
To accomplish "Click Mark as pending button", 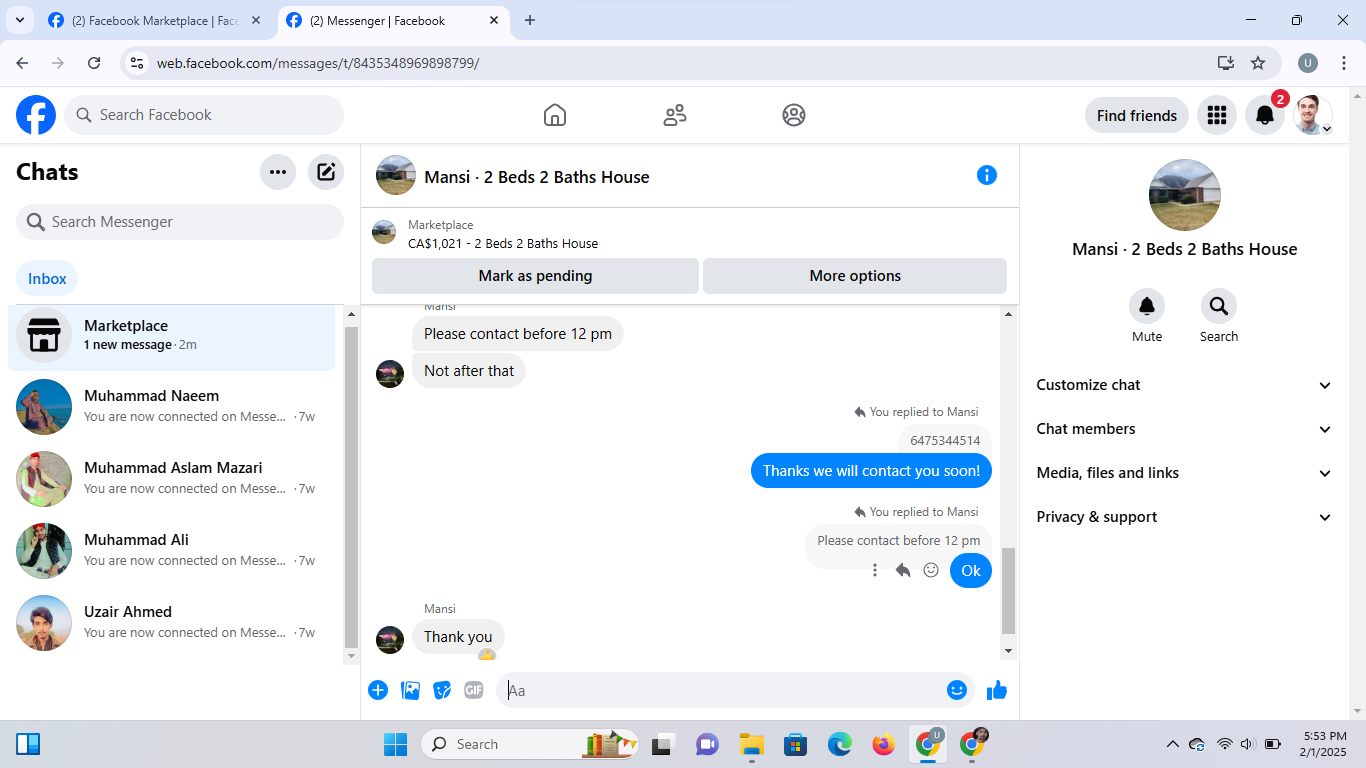I will coord(535,276).
